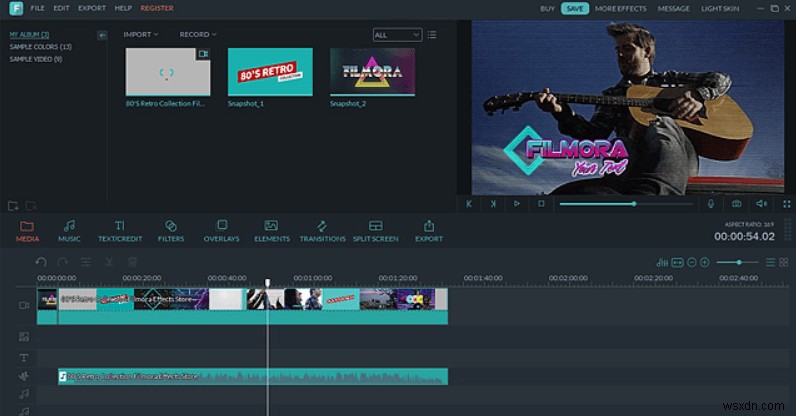Open the File menu
The width and height of the screenshot is (796, 416).
point(37,8)
